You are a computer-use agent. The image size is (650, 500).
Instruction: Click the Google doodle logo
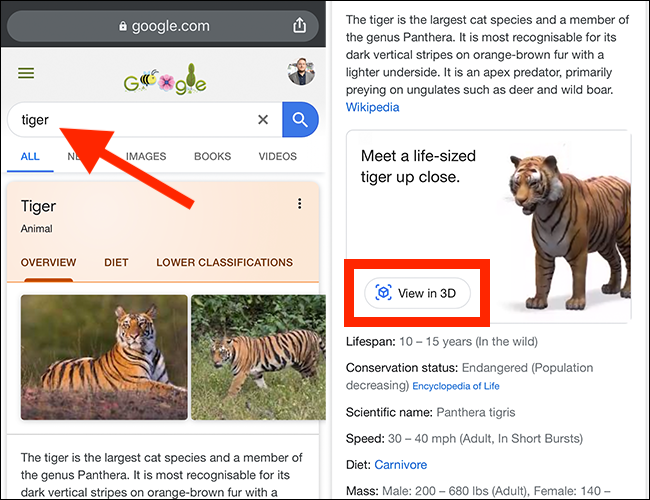[165, 77]
